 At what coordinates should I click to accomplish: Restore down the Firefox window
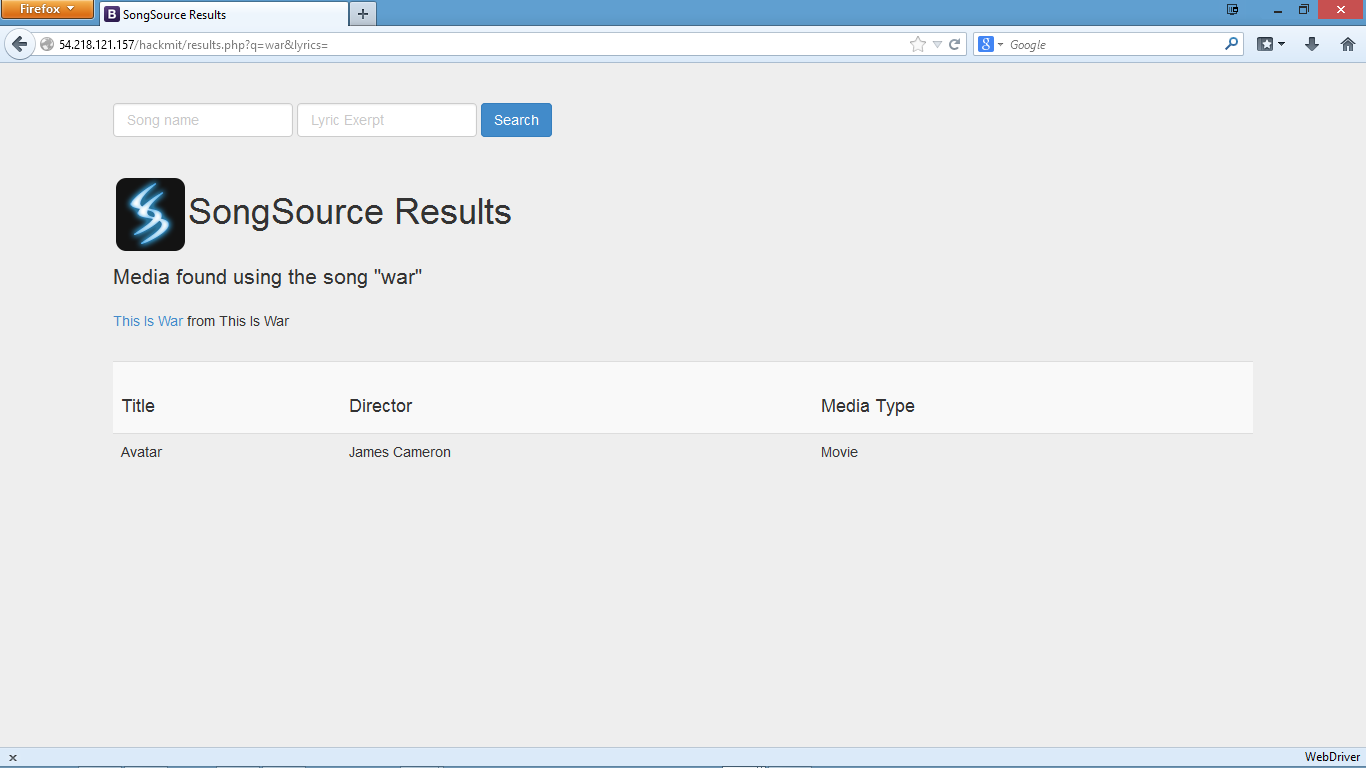[1304, 9]
